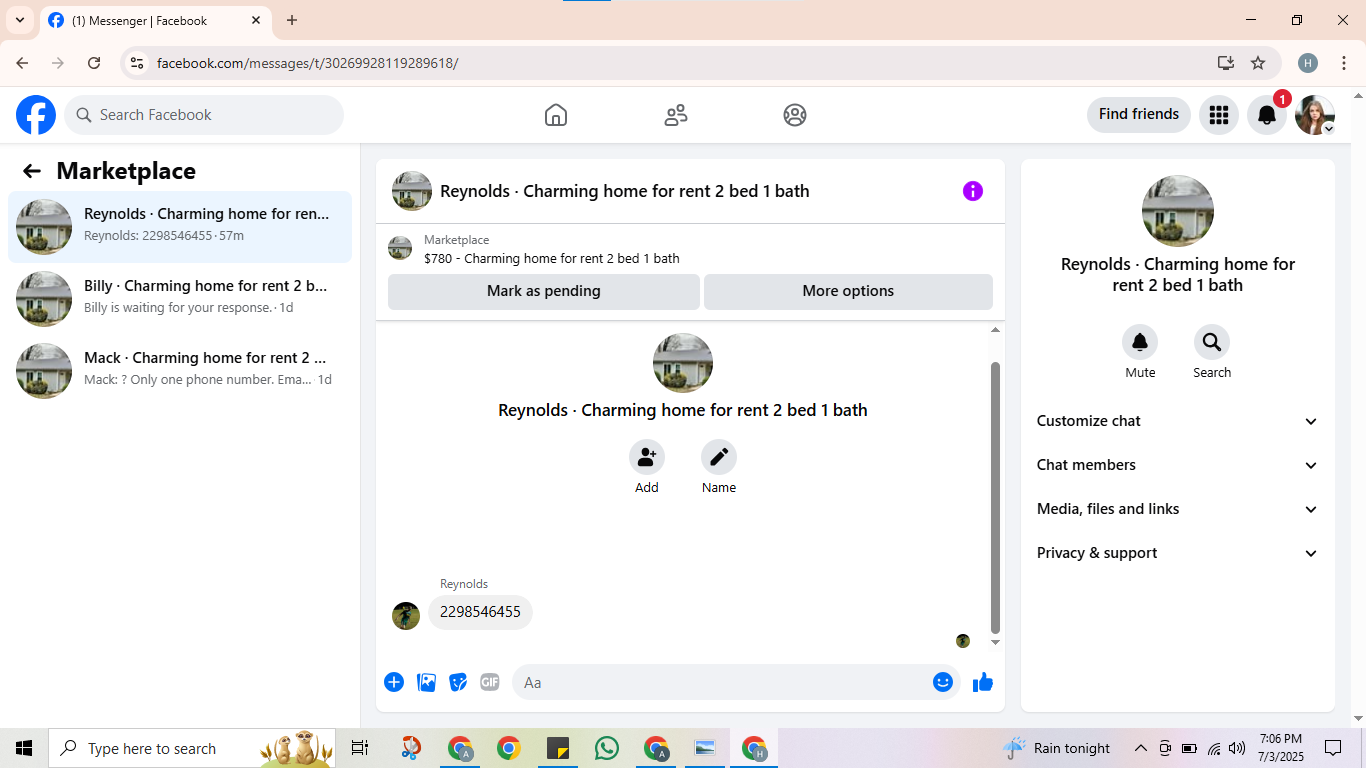Viewport: 1366px width, 768px height.
Task: Open Chrome three-dot menu
Action: click(x=1344, y=63)
